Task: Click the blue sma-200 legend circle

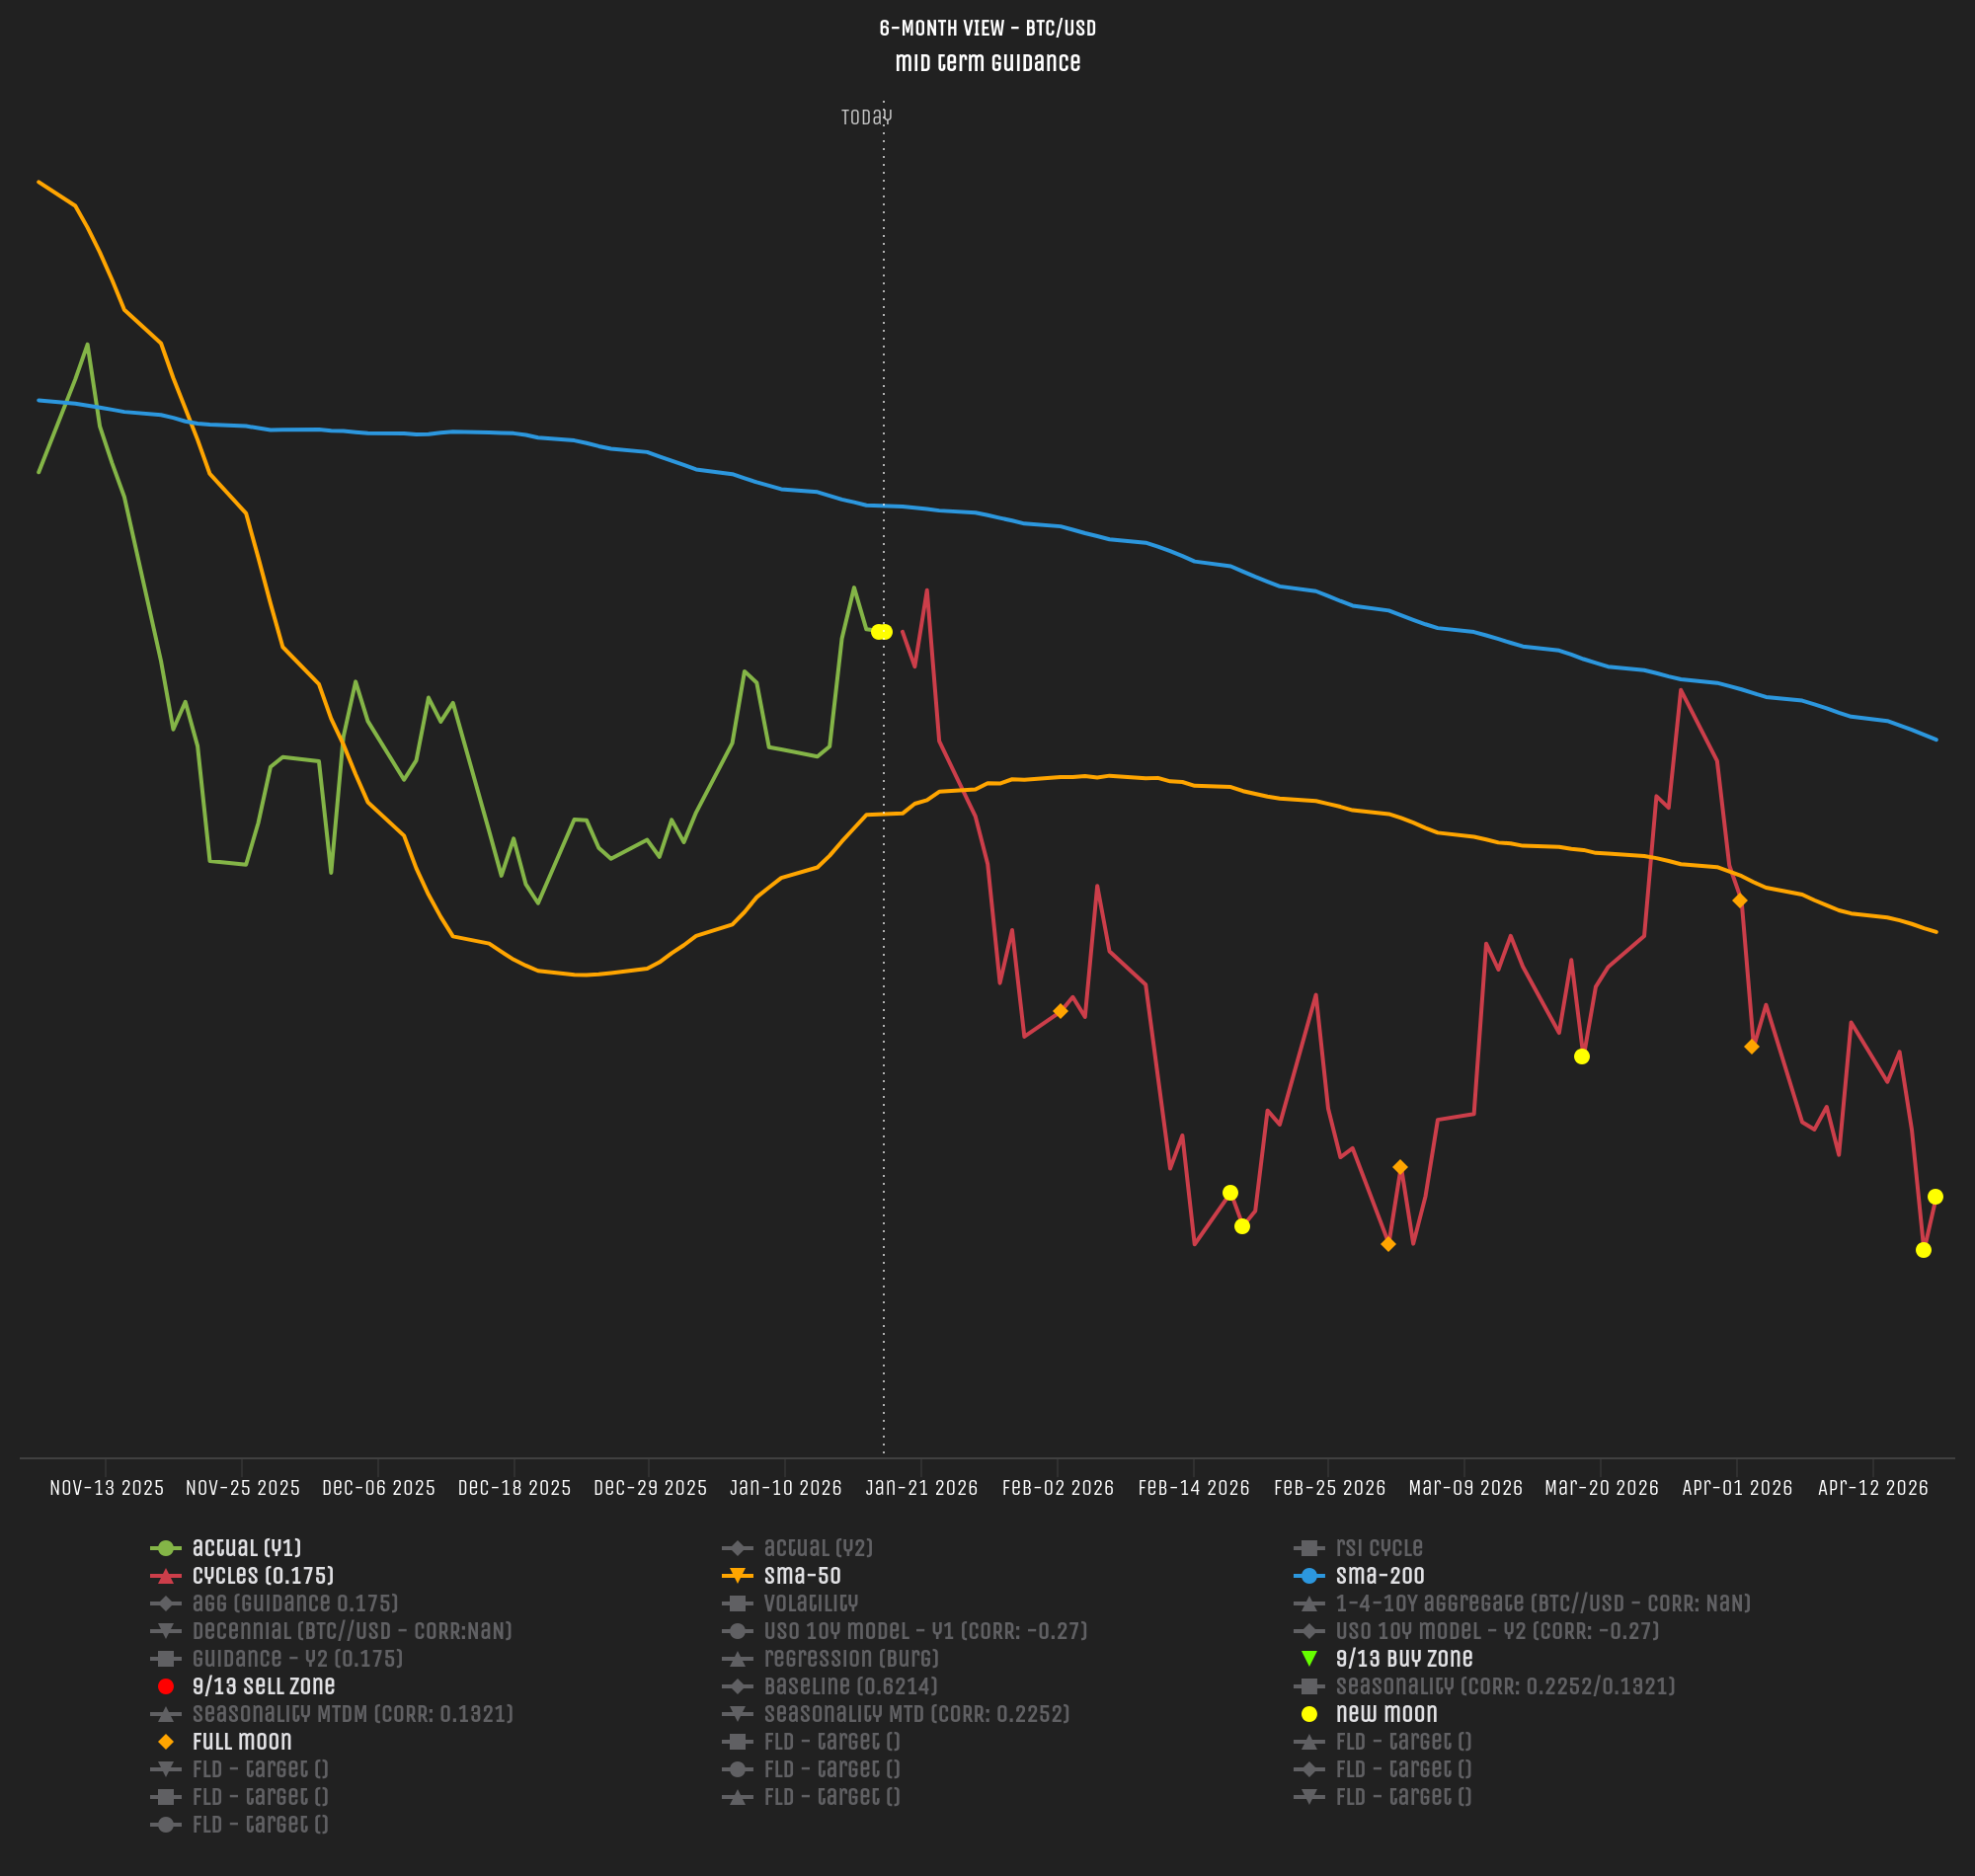Action: click(x=1309, y=1576)
